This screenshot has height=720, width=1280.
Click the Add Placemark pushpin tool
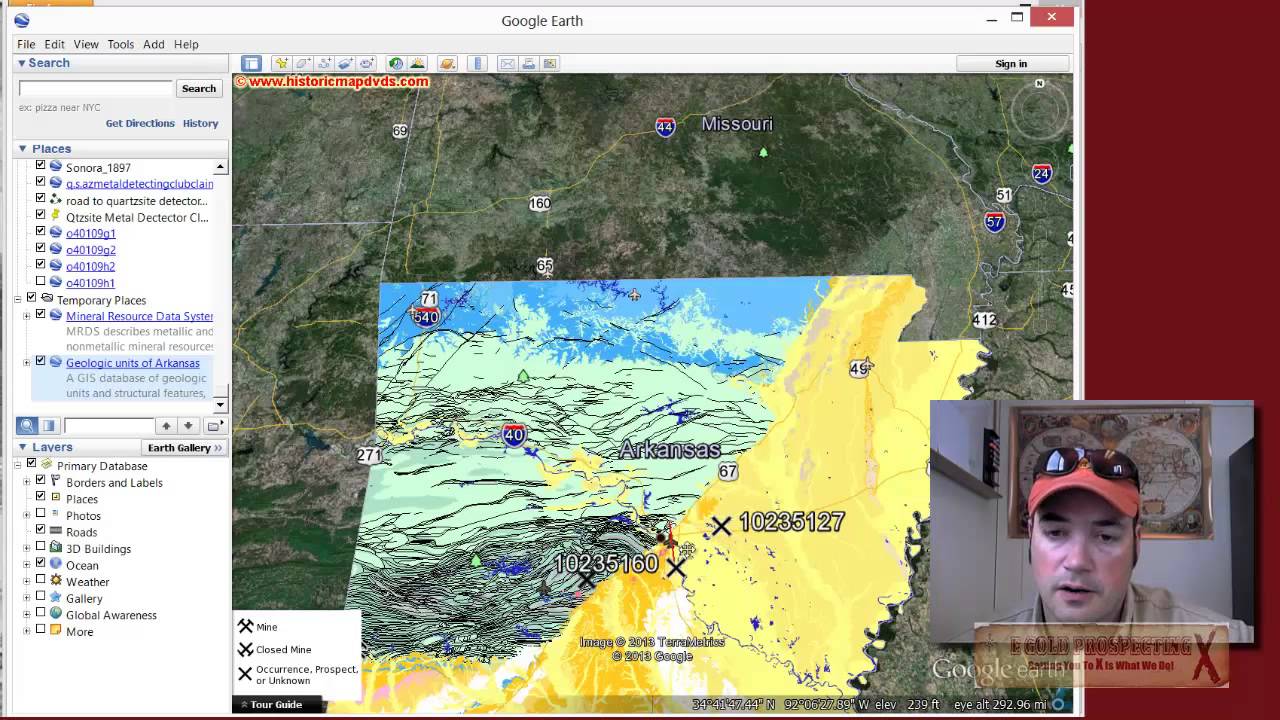282,63
